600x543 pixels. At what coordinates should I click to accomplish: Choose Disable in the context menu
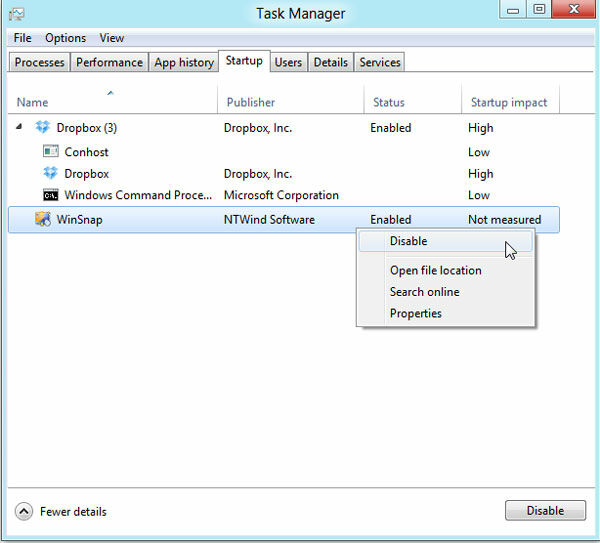point(445,241)
